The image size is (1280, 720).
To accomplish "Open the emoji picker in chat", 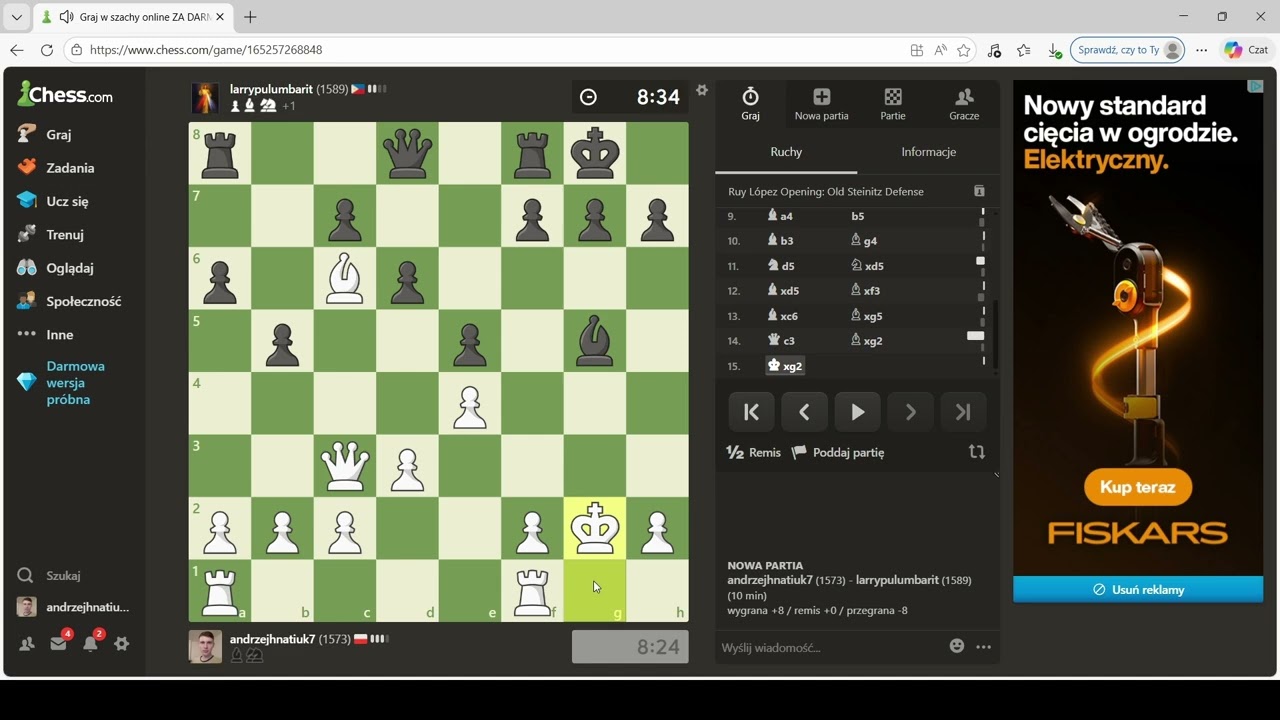I will 957,646.
